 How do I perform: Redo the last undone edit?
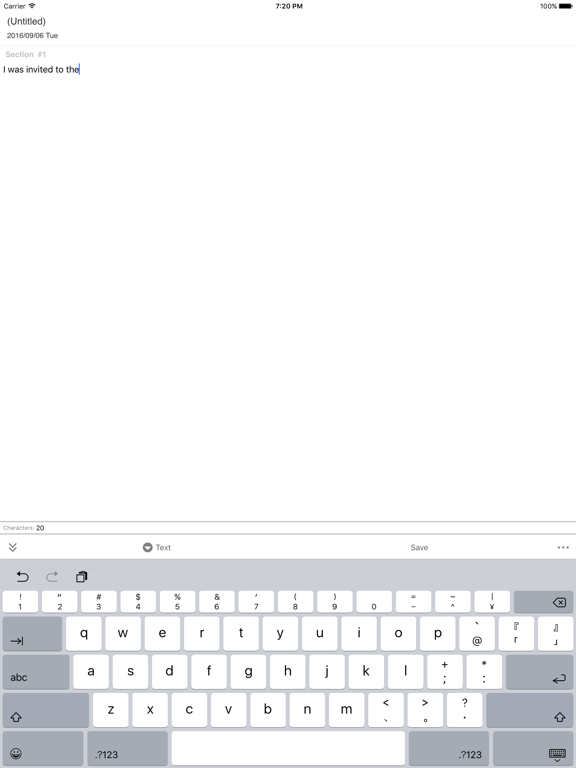pos(52,576)
